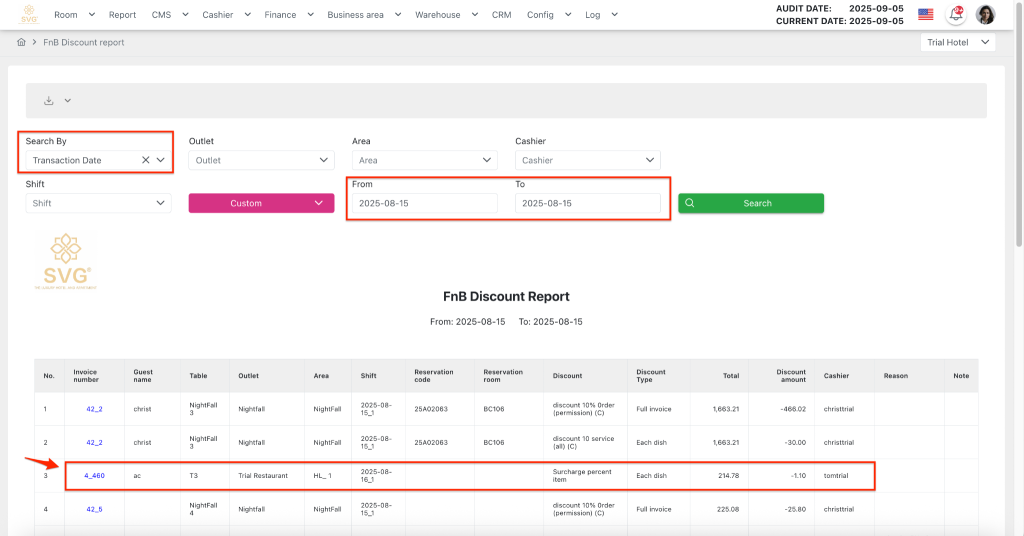
Task: Open the Cashier menu in navbar
Action: tap(224, 15)
